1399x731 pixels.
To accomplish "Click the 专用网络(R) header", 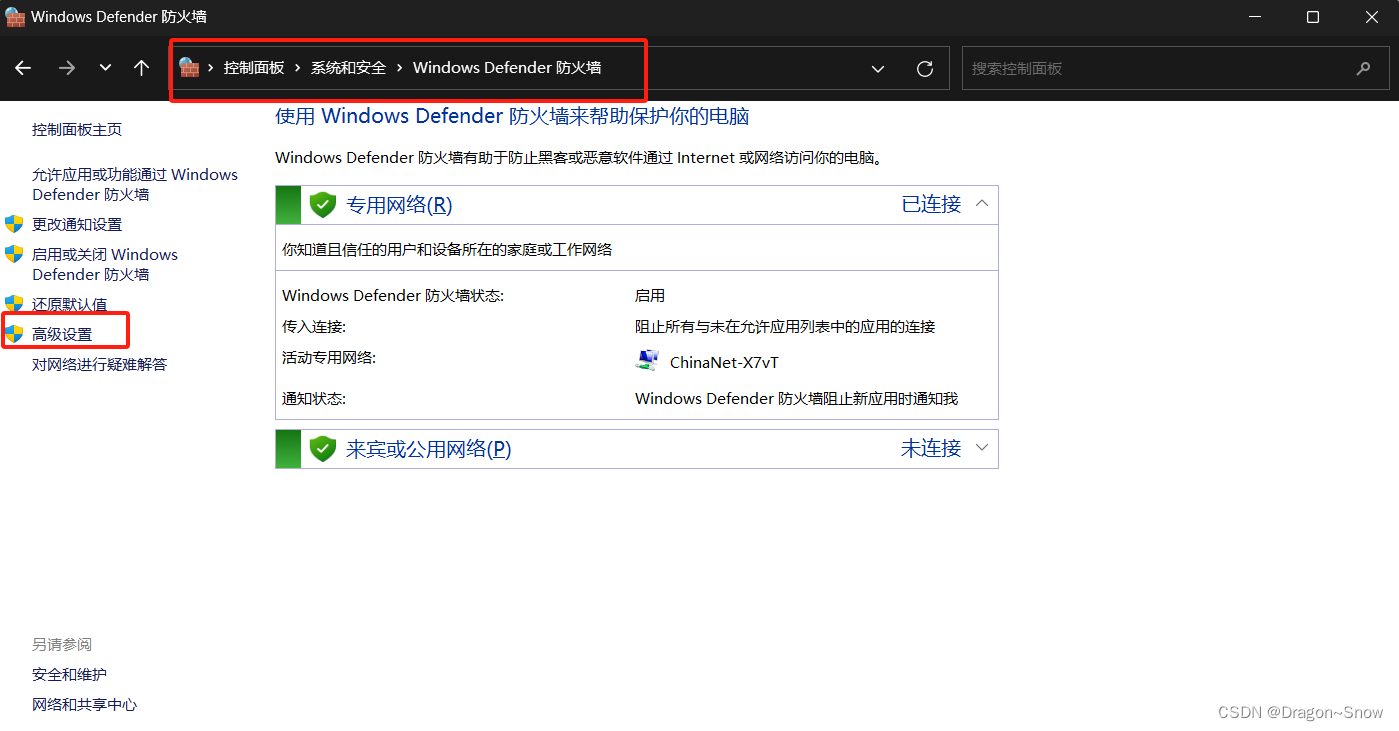I will tap(637, 205).
